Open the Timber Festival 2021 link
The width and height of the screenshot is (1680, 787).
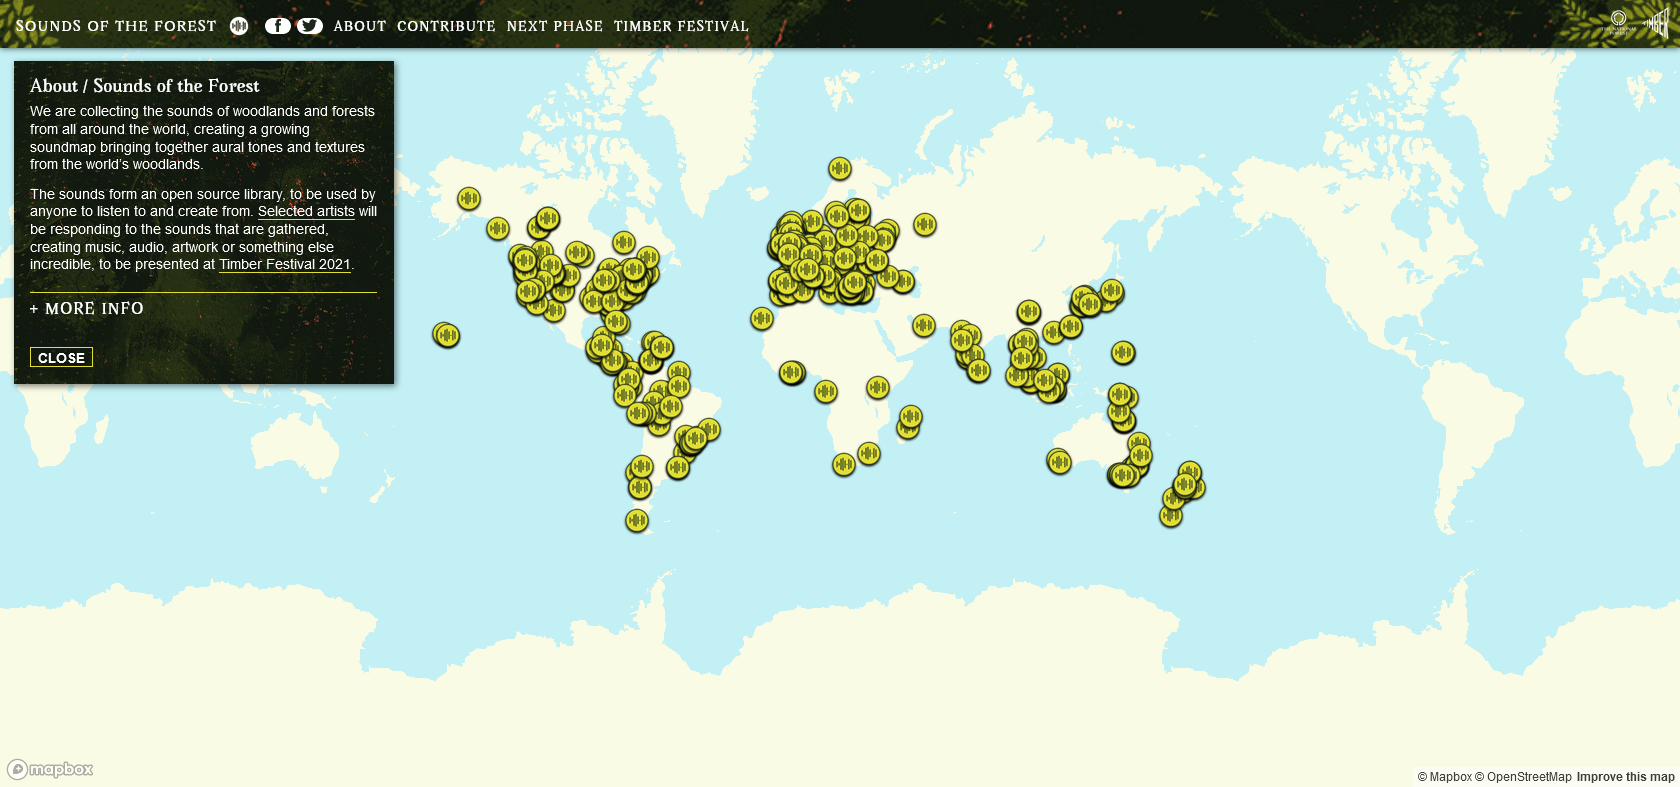point(285,265)
